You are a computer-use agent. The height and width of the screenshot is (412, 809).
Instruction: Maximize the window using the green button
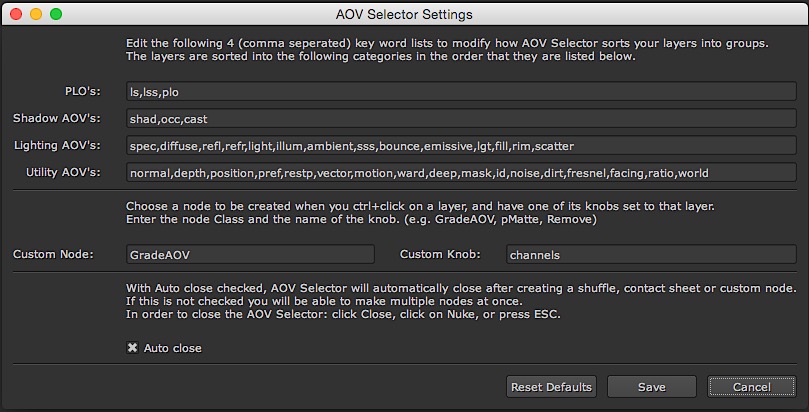[x=55, y=15]
